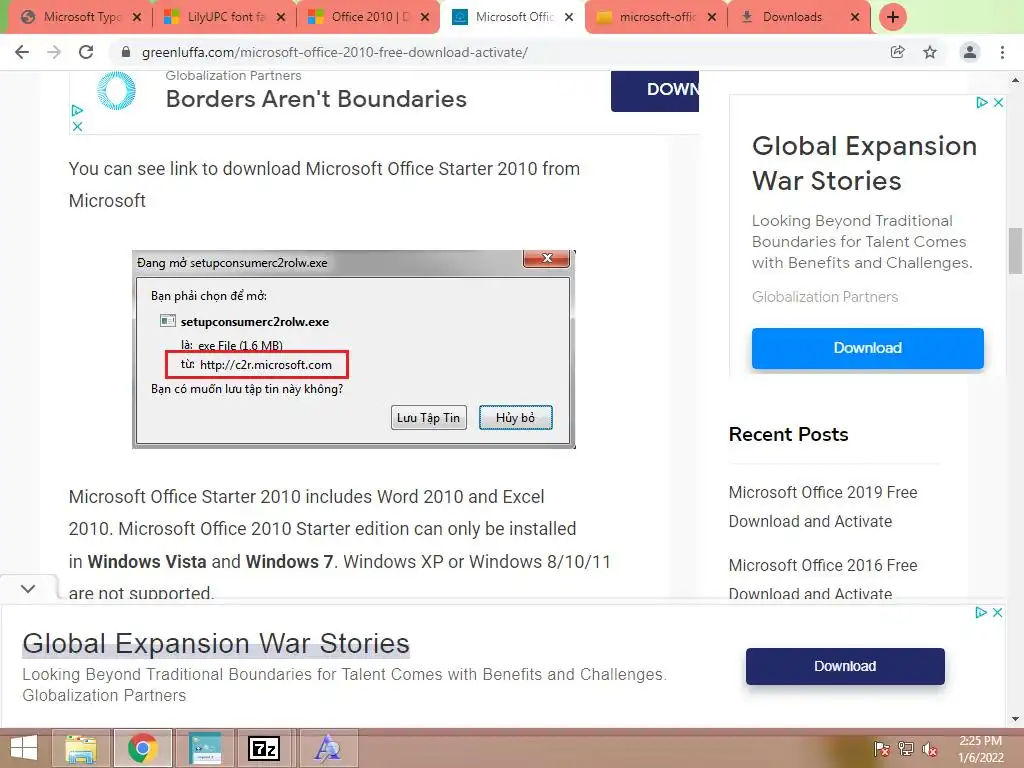Click the browser forward arrow
The height and width of the screenshot is (768, 1024).
pos(54,52)
